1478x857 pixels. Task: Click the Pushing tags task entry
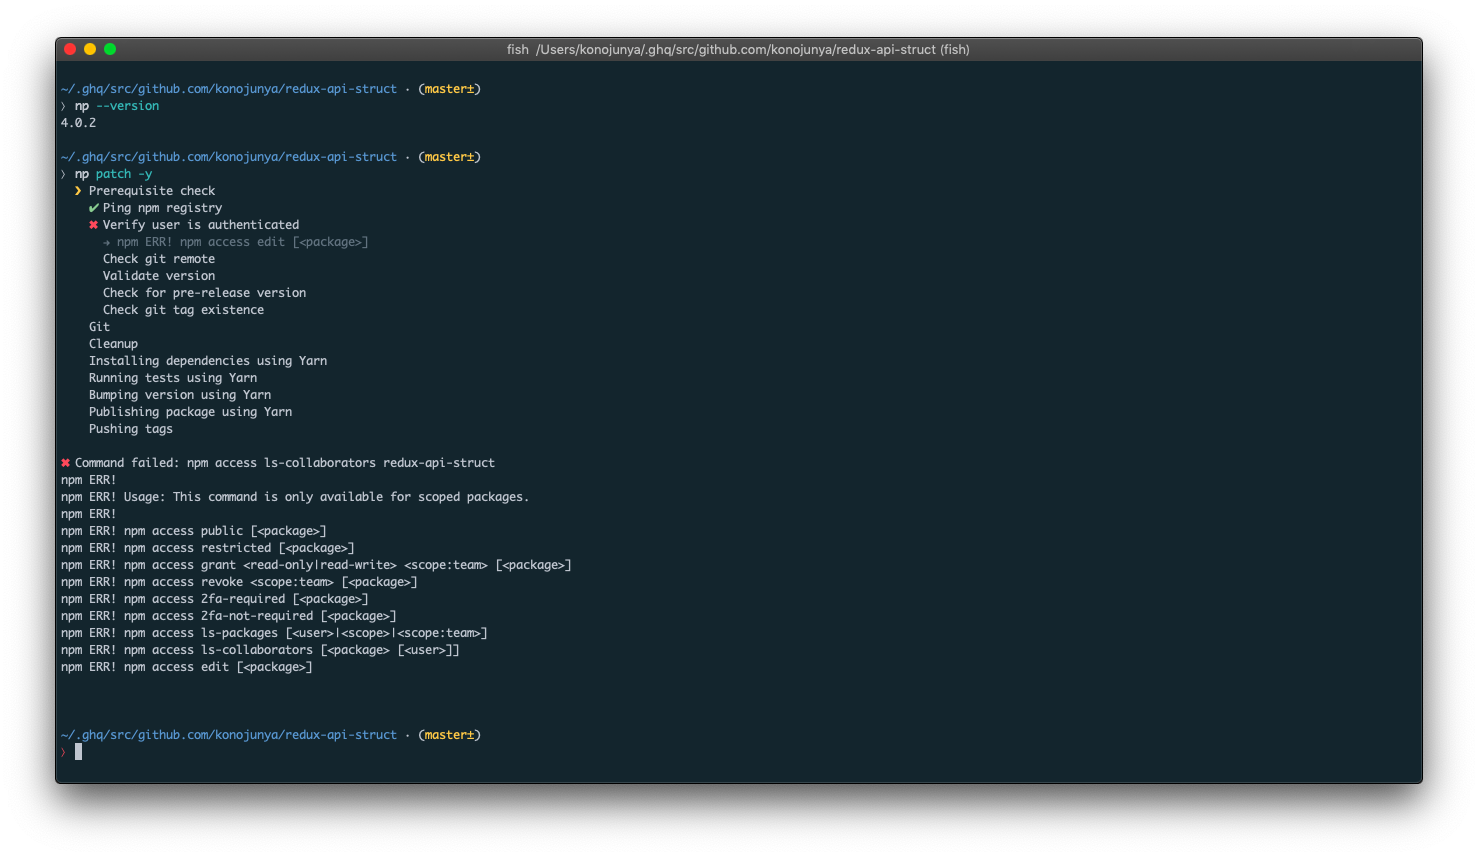pos(130,428)
